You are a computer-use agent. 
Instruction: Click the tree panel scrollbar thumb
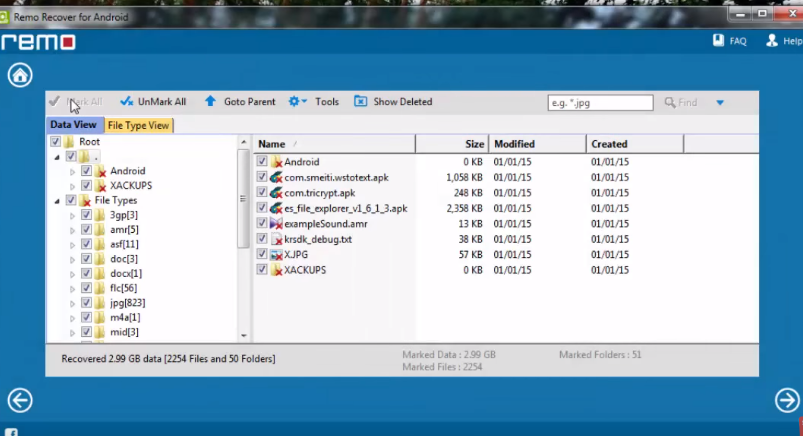[x=243, y=199]
